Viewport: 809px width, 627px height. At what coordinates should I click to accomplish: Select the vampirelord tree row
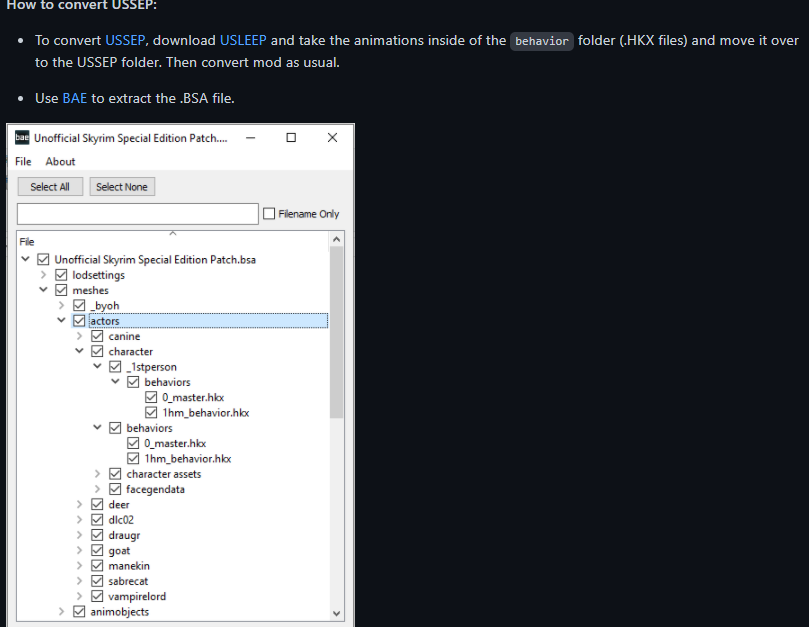[137, 596]
